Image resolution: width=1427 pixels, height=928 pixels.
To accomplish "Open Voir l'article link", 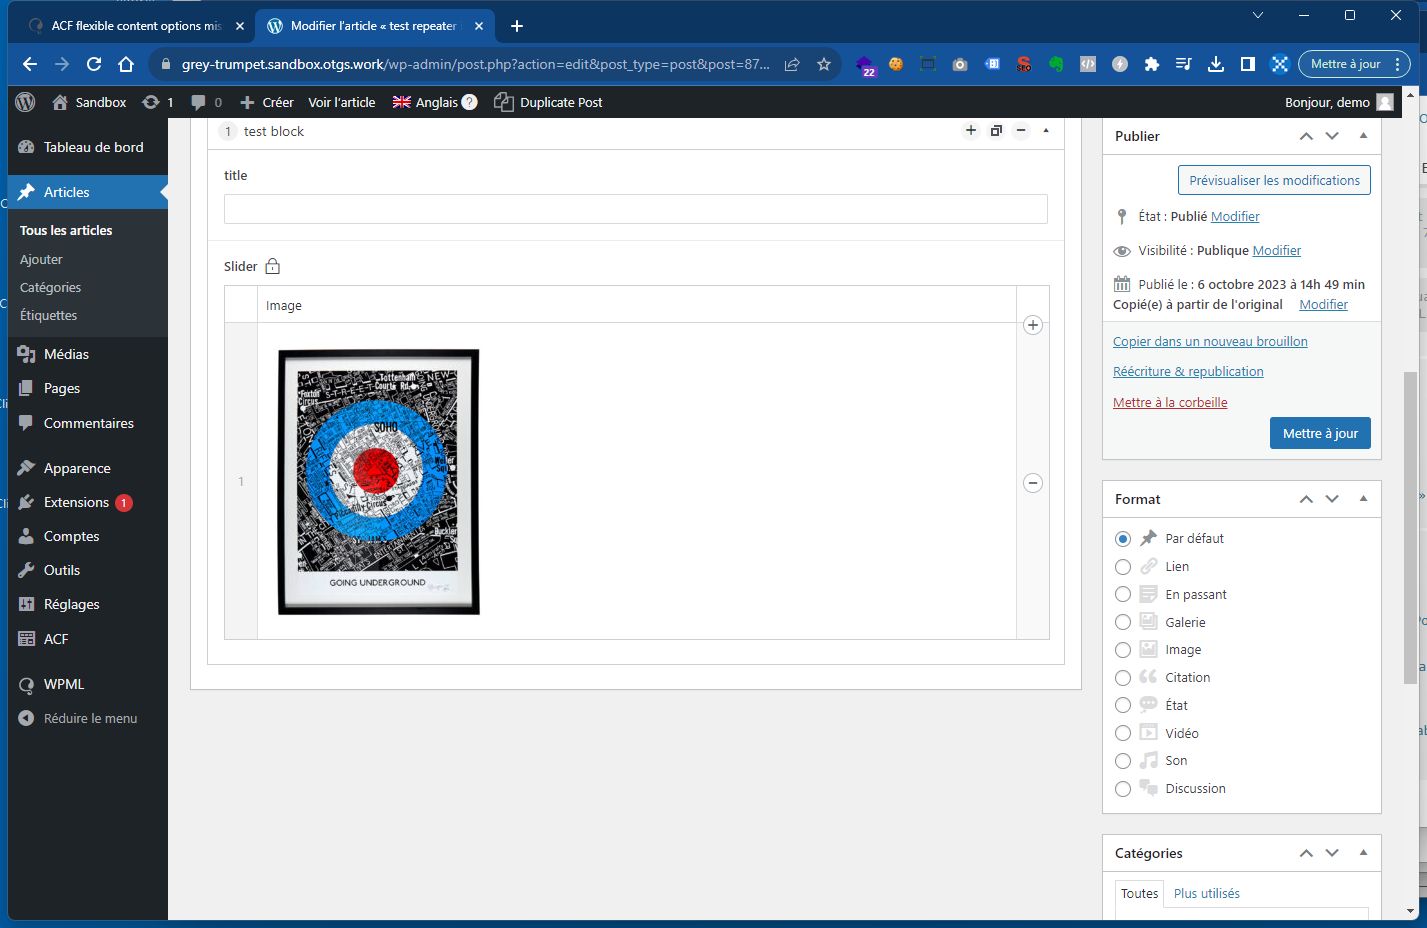I will [x=342, y=102].
